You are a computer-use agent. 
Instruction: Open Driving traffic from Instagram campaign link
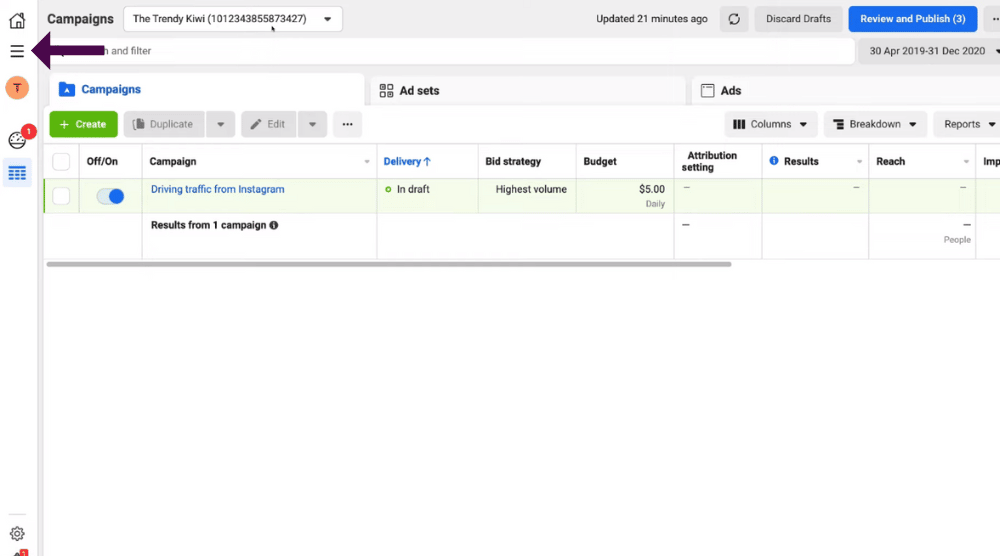(x=217, y=189)
